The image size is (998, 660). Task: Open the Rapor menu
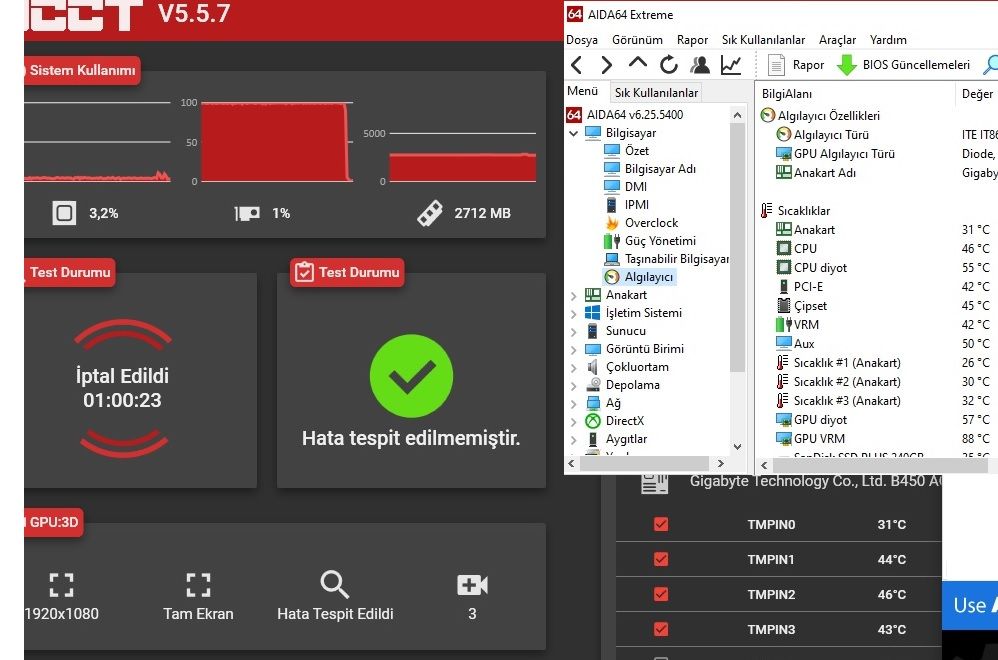[692, 39]
